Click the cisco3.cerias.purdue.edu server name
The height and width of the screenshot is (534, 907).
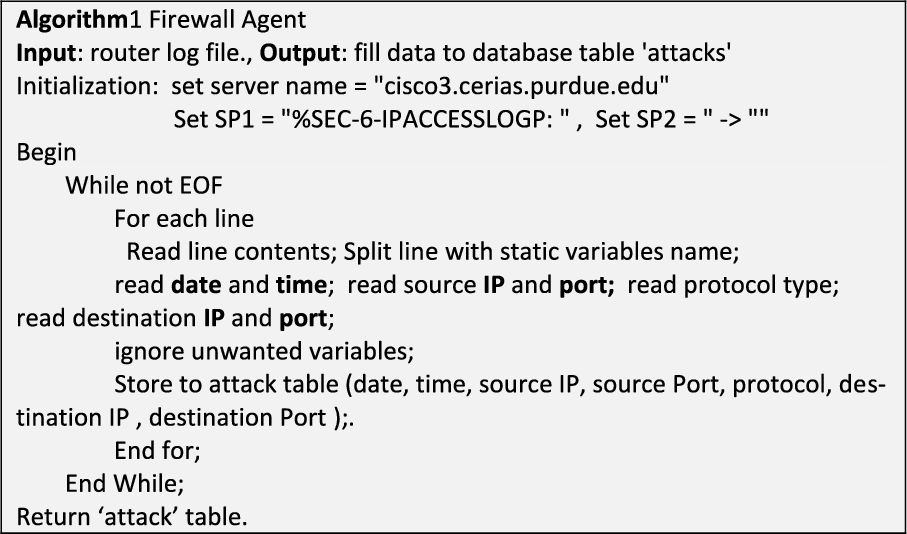click(521, 86)
